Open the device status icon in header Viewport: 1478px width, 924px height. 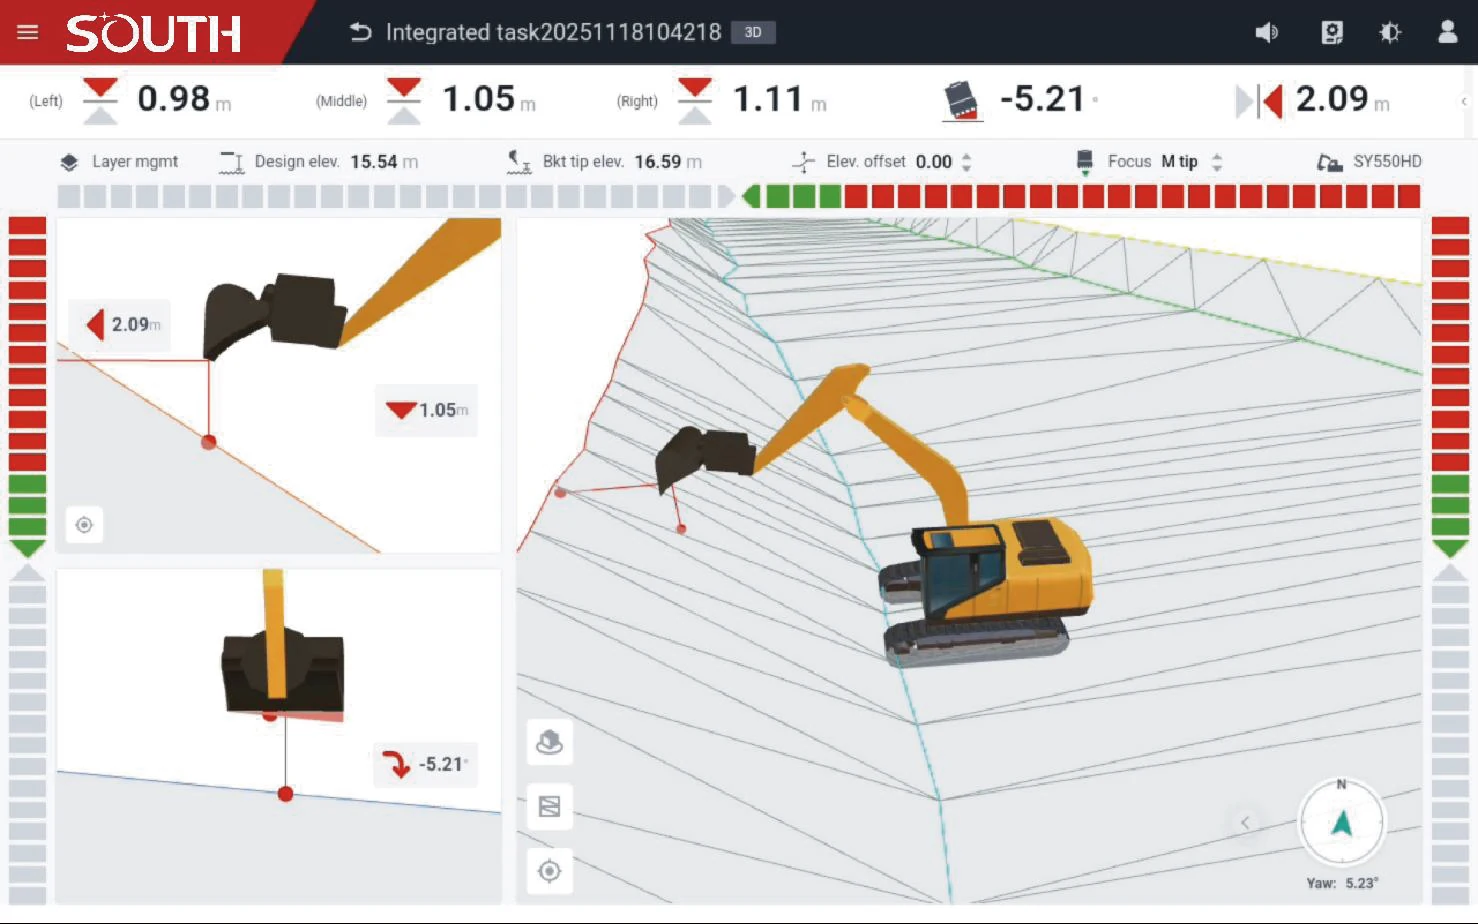coord(1332,32)
